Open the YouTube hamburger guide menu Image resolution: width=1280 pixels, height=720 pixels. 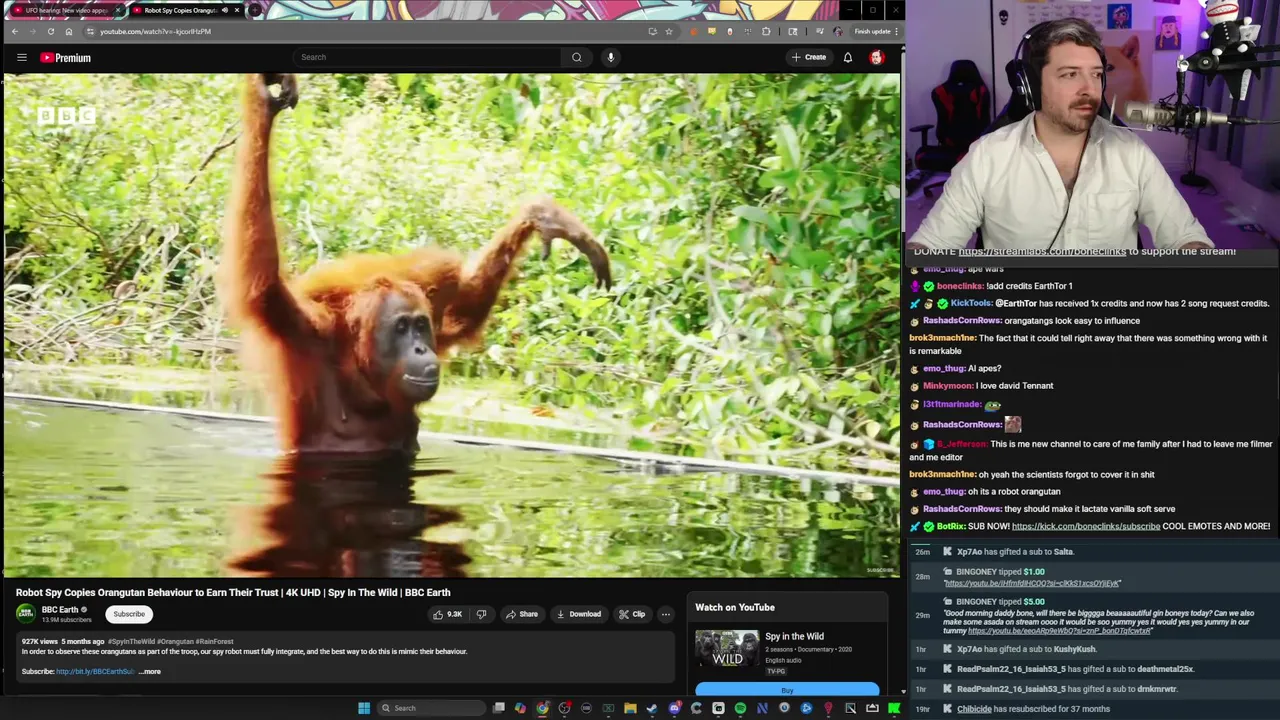(x=21, y=57)
